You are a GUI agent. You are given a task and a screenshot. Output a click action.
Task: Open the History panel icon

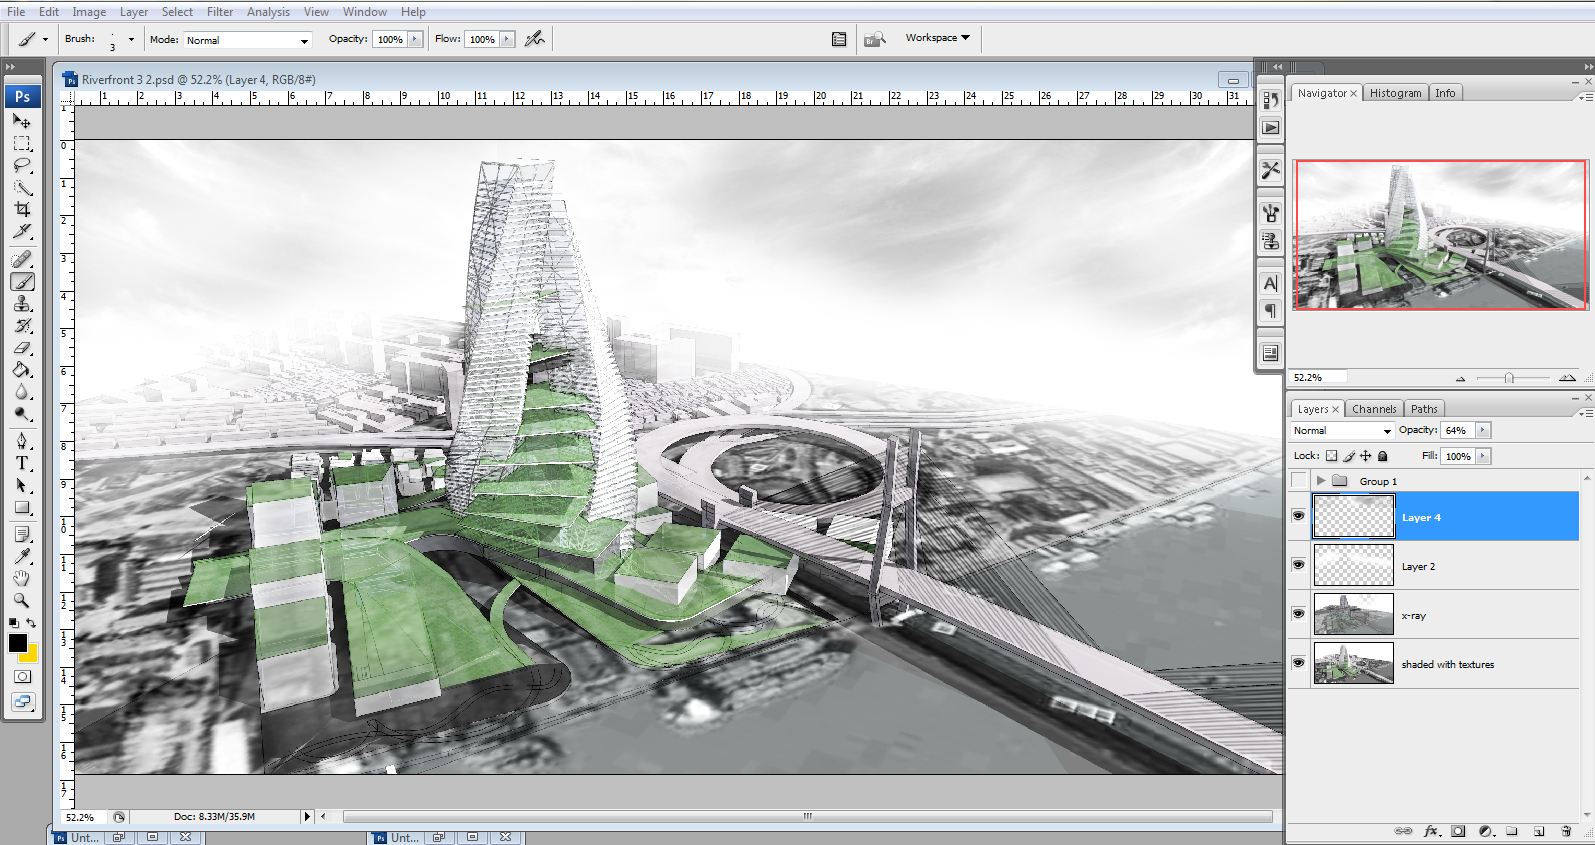coord(1270,100)
